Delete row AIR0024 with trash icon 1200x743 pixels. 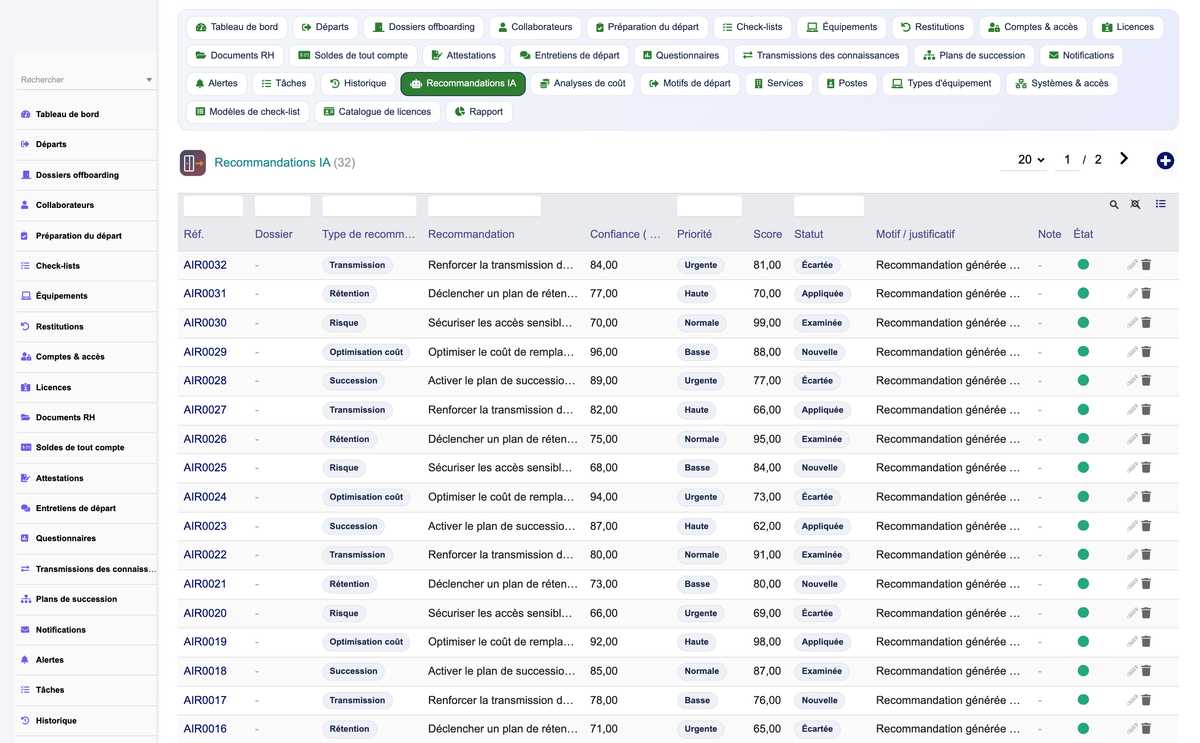[1147, 497]
